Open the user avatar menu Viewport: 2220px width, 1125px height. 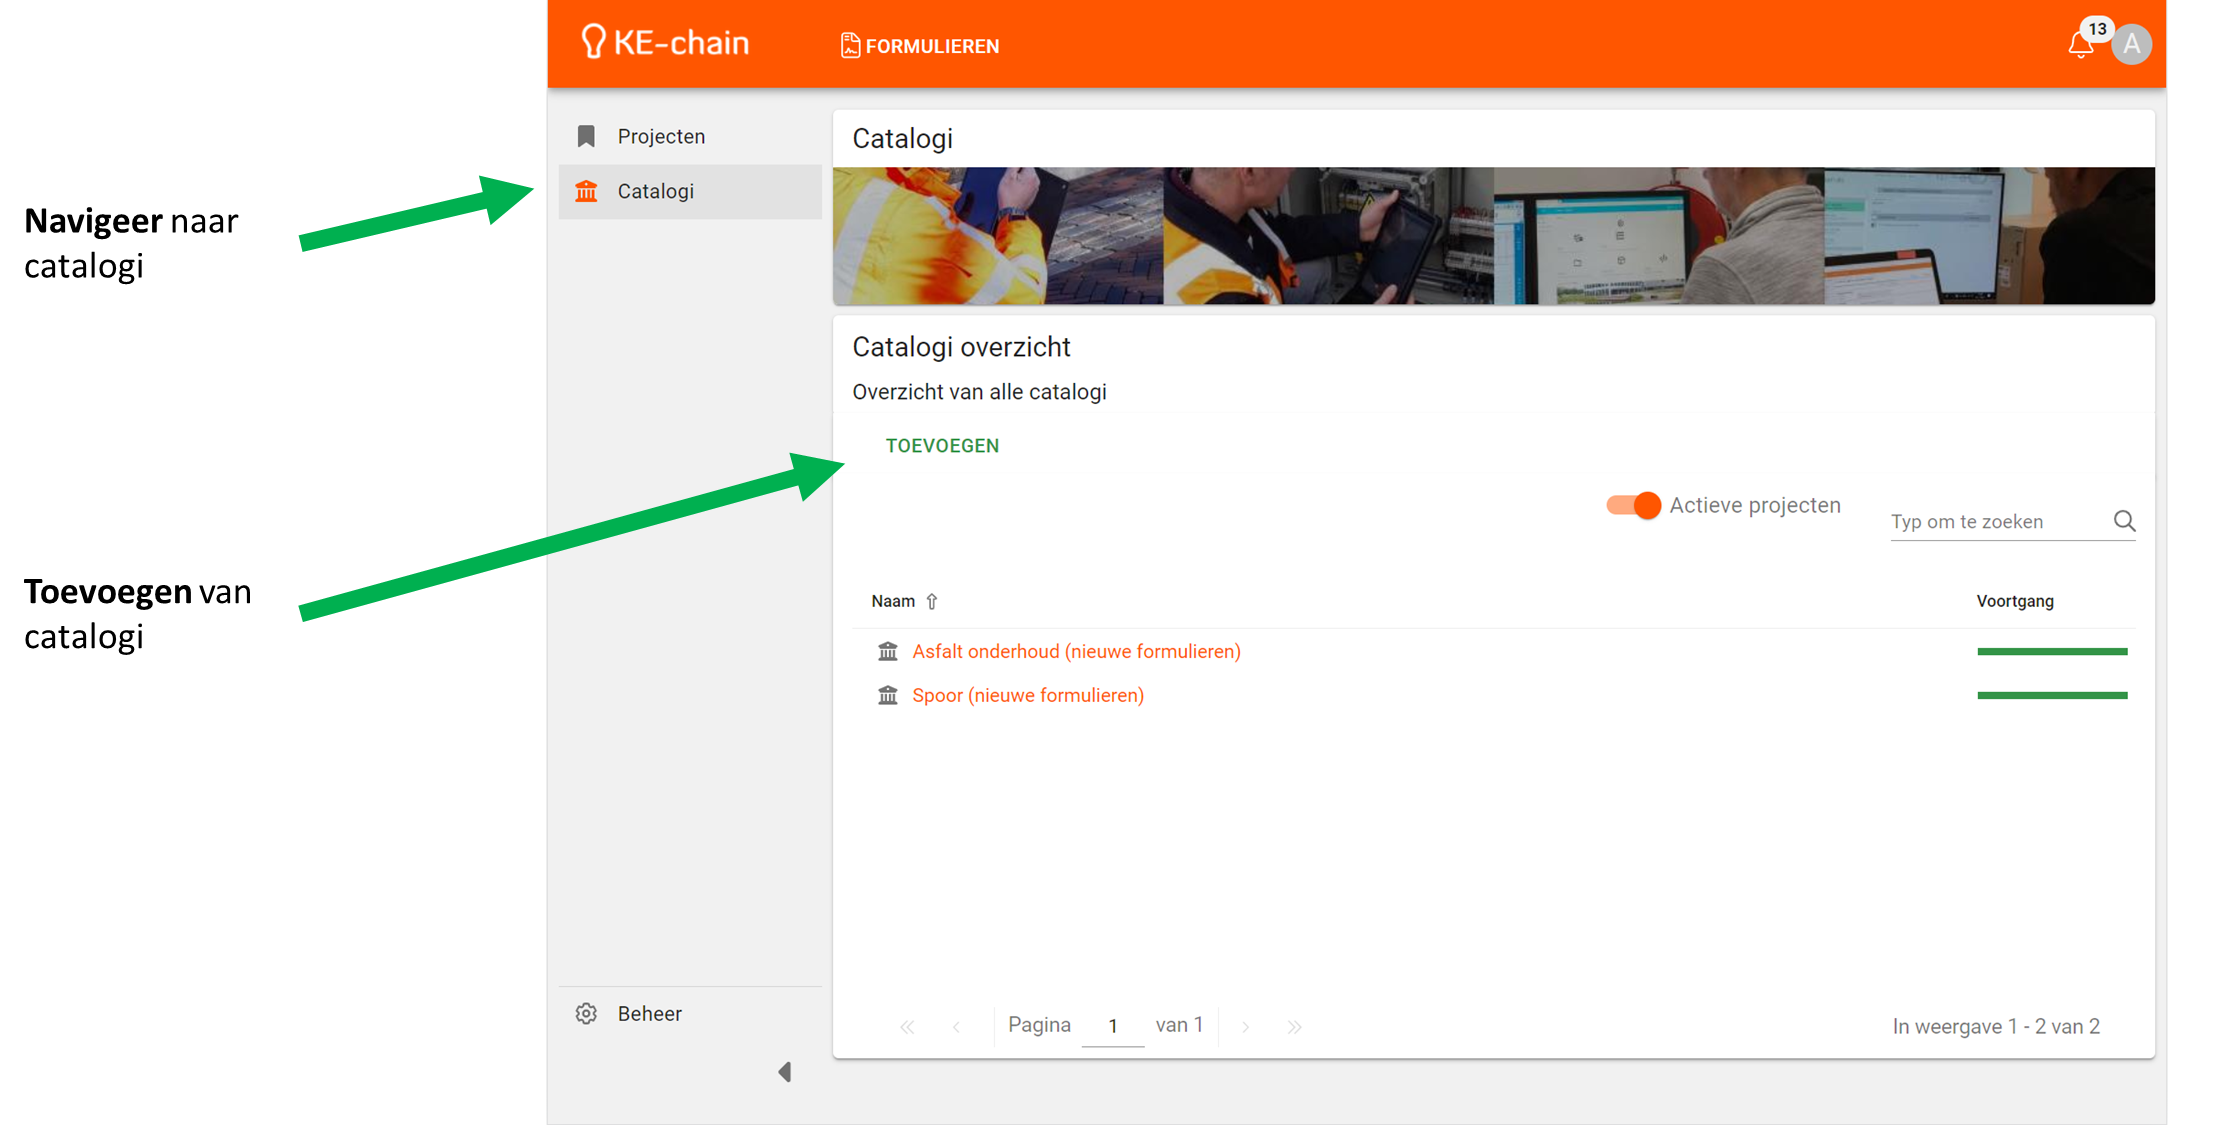pos(2131,45)
